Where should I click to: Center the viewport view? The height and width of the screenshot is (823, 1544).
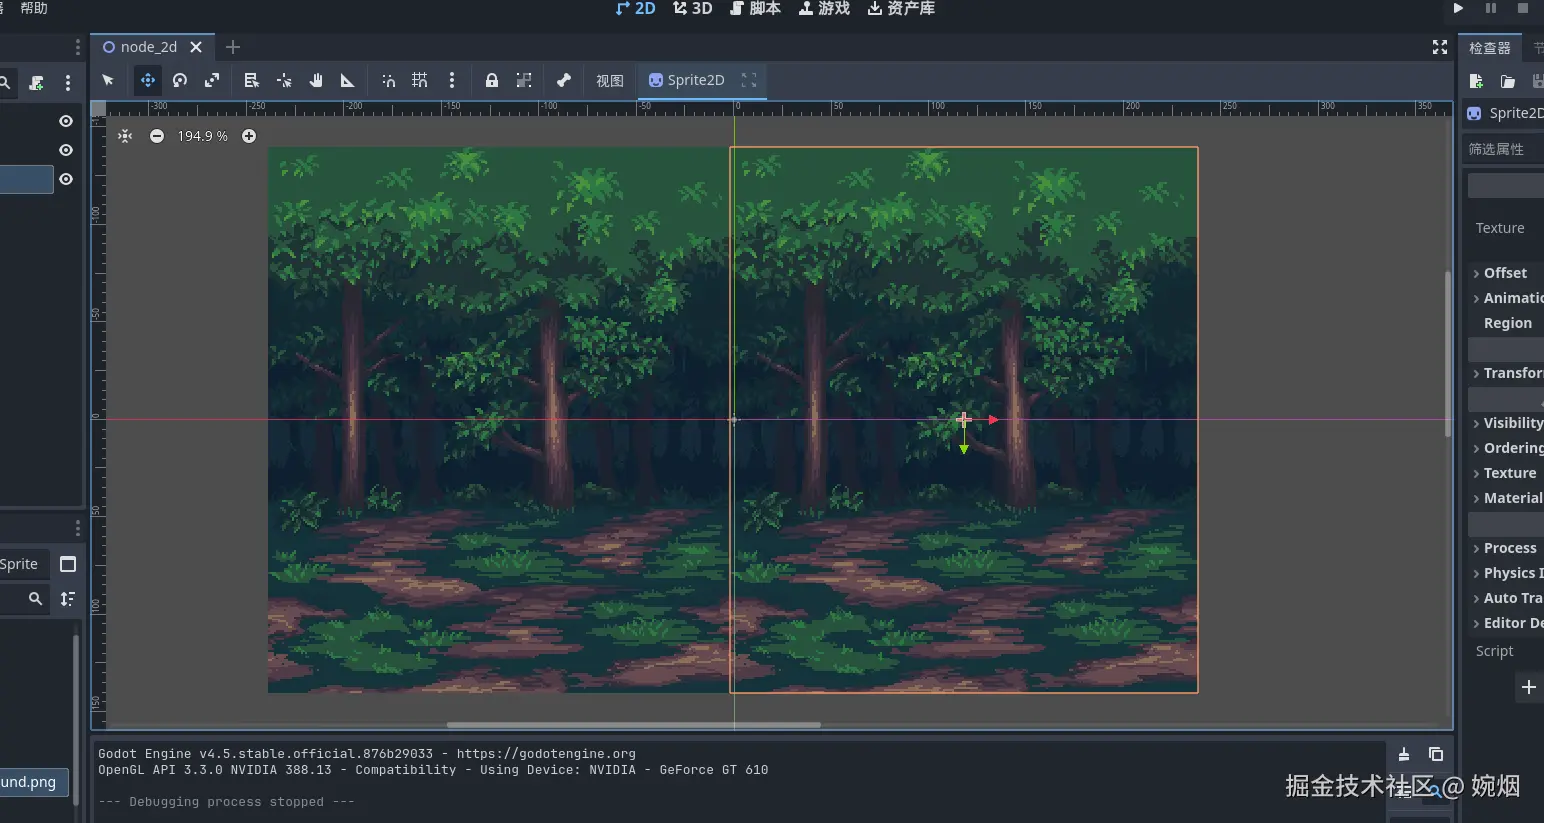125,136
